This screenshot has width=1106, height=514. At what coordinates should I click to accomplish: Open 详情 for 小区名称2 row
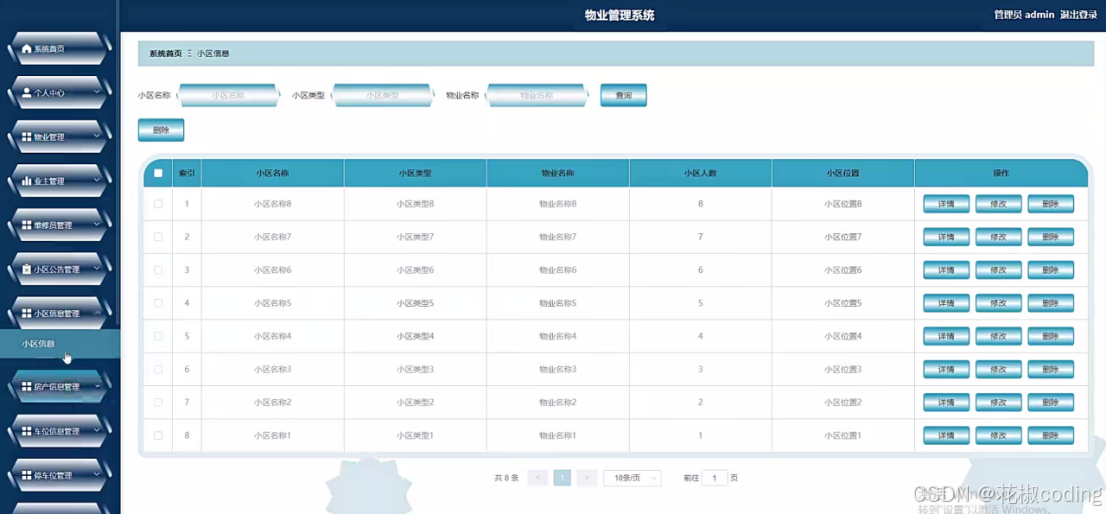click(946, 403)
